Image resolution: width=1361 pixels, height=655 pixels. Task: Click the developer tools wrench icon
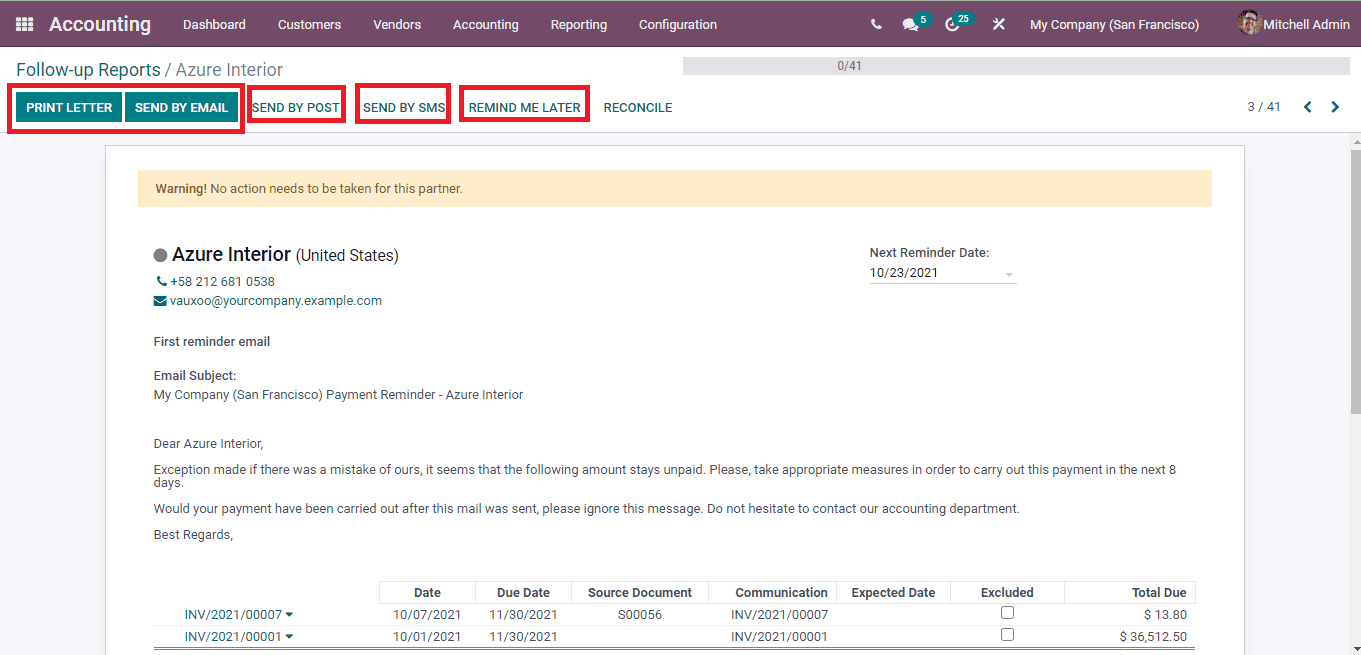pyautogui.click(x=998, y=23)
